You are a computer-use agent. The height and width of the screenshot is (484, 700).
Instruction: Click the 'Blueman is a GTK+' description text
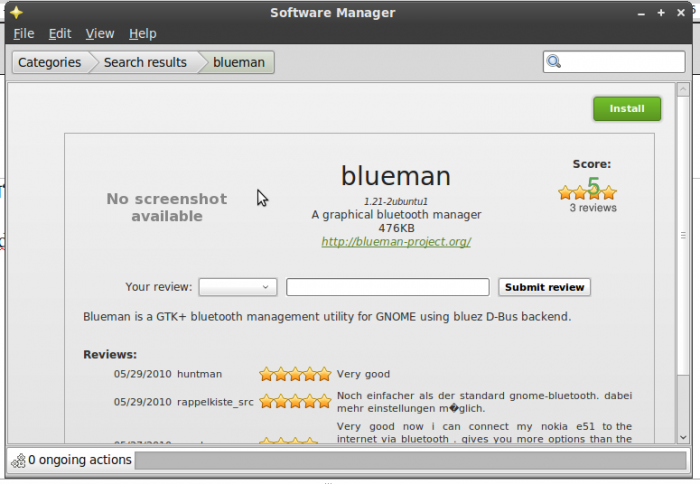(327, 317)
